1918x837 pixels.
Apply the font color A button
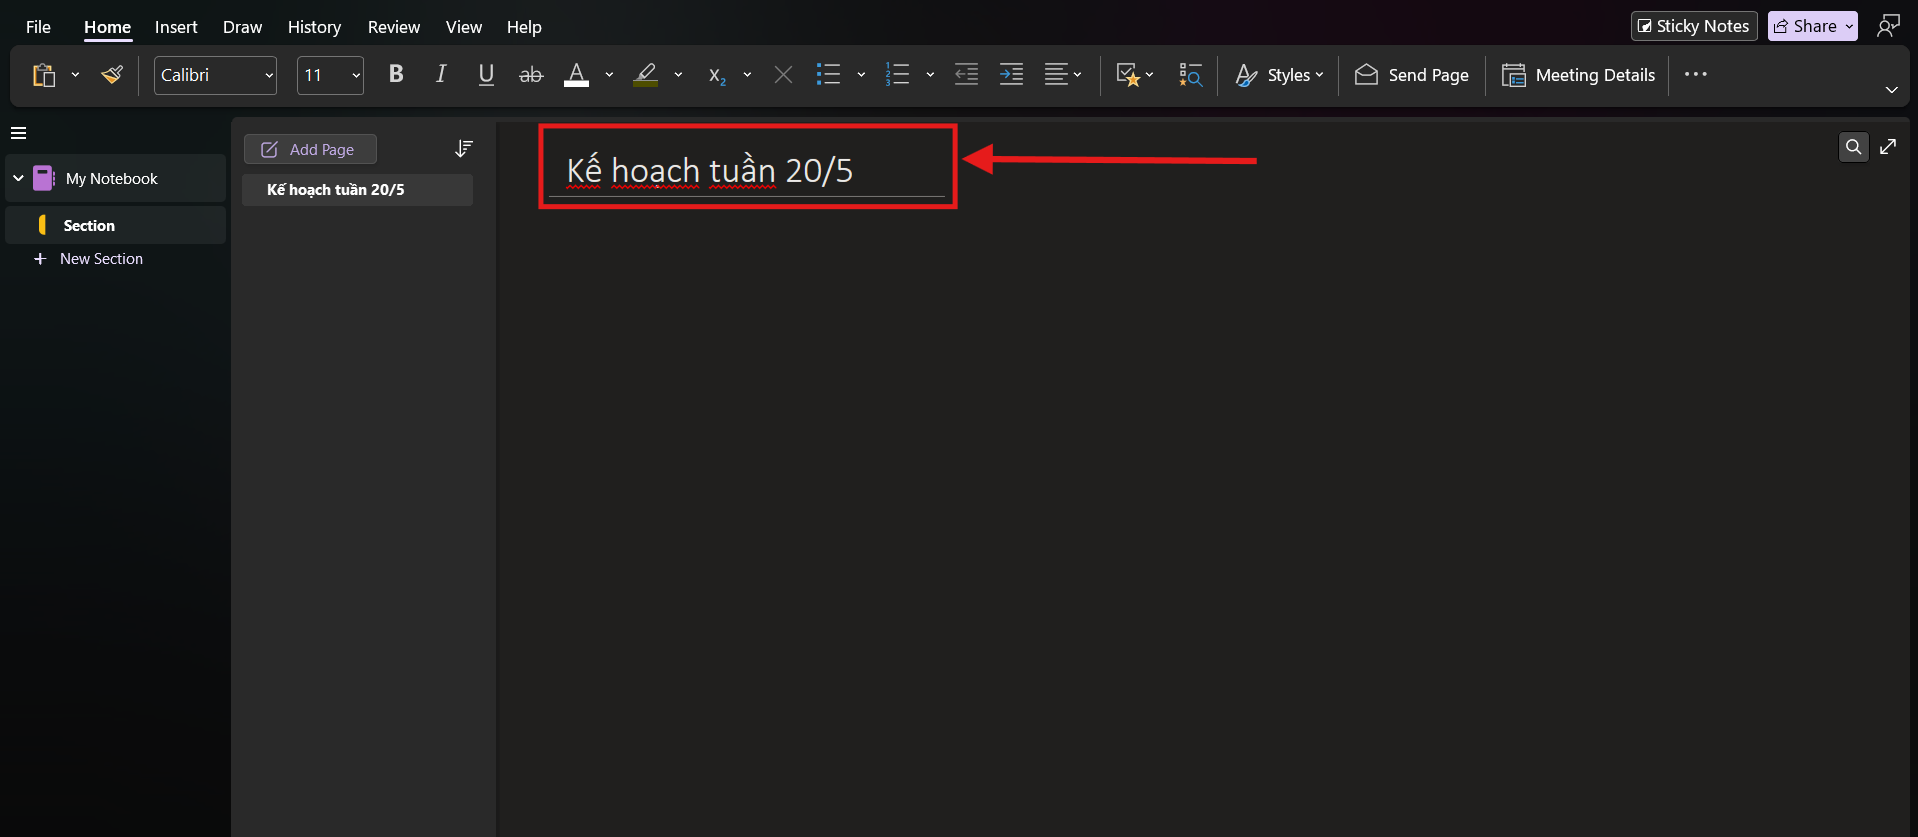(x=577, y=74)
